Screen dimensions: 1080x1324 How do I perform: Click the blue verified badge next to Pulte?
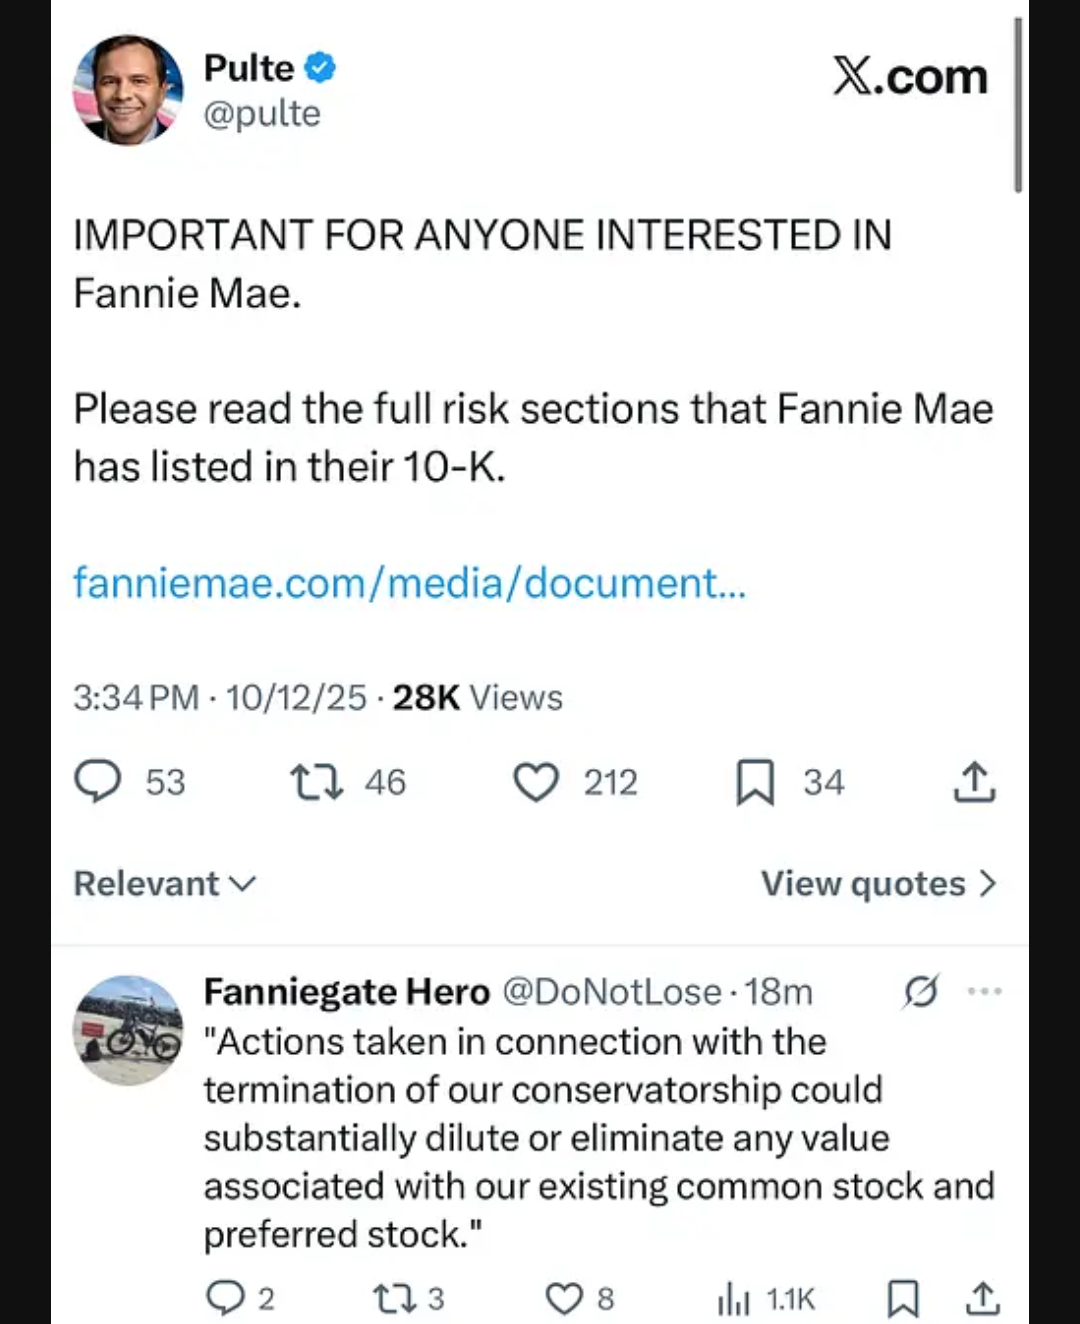[320, 68]
